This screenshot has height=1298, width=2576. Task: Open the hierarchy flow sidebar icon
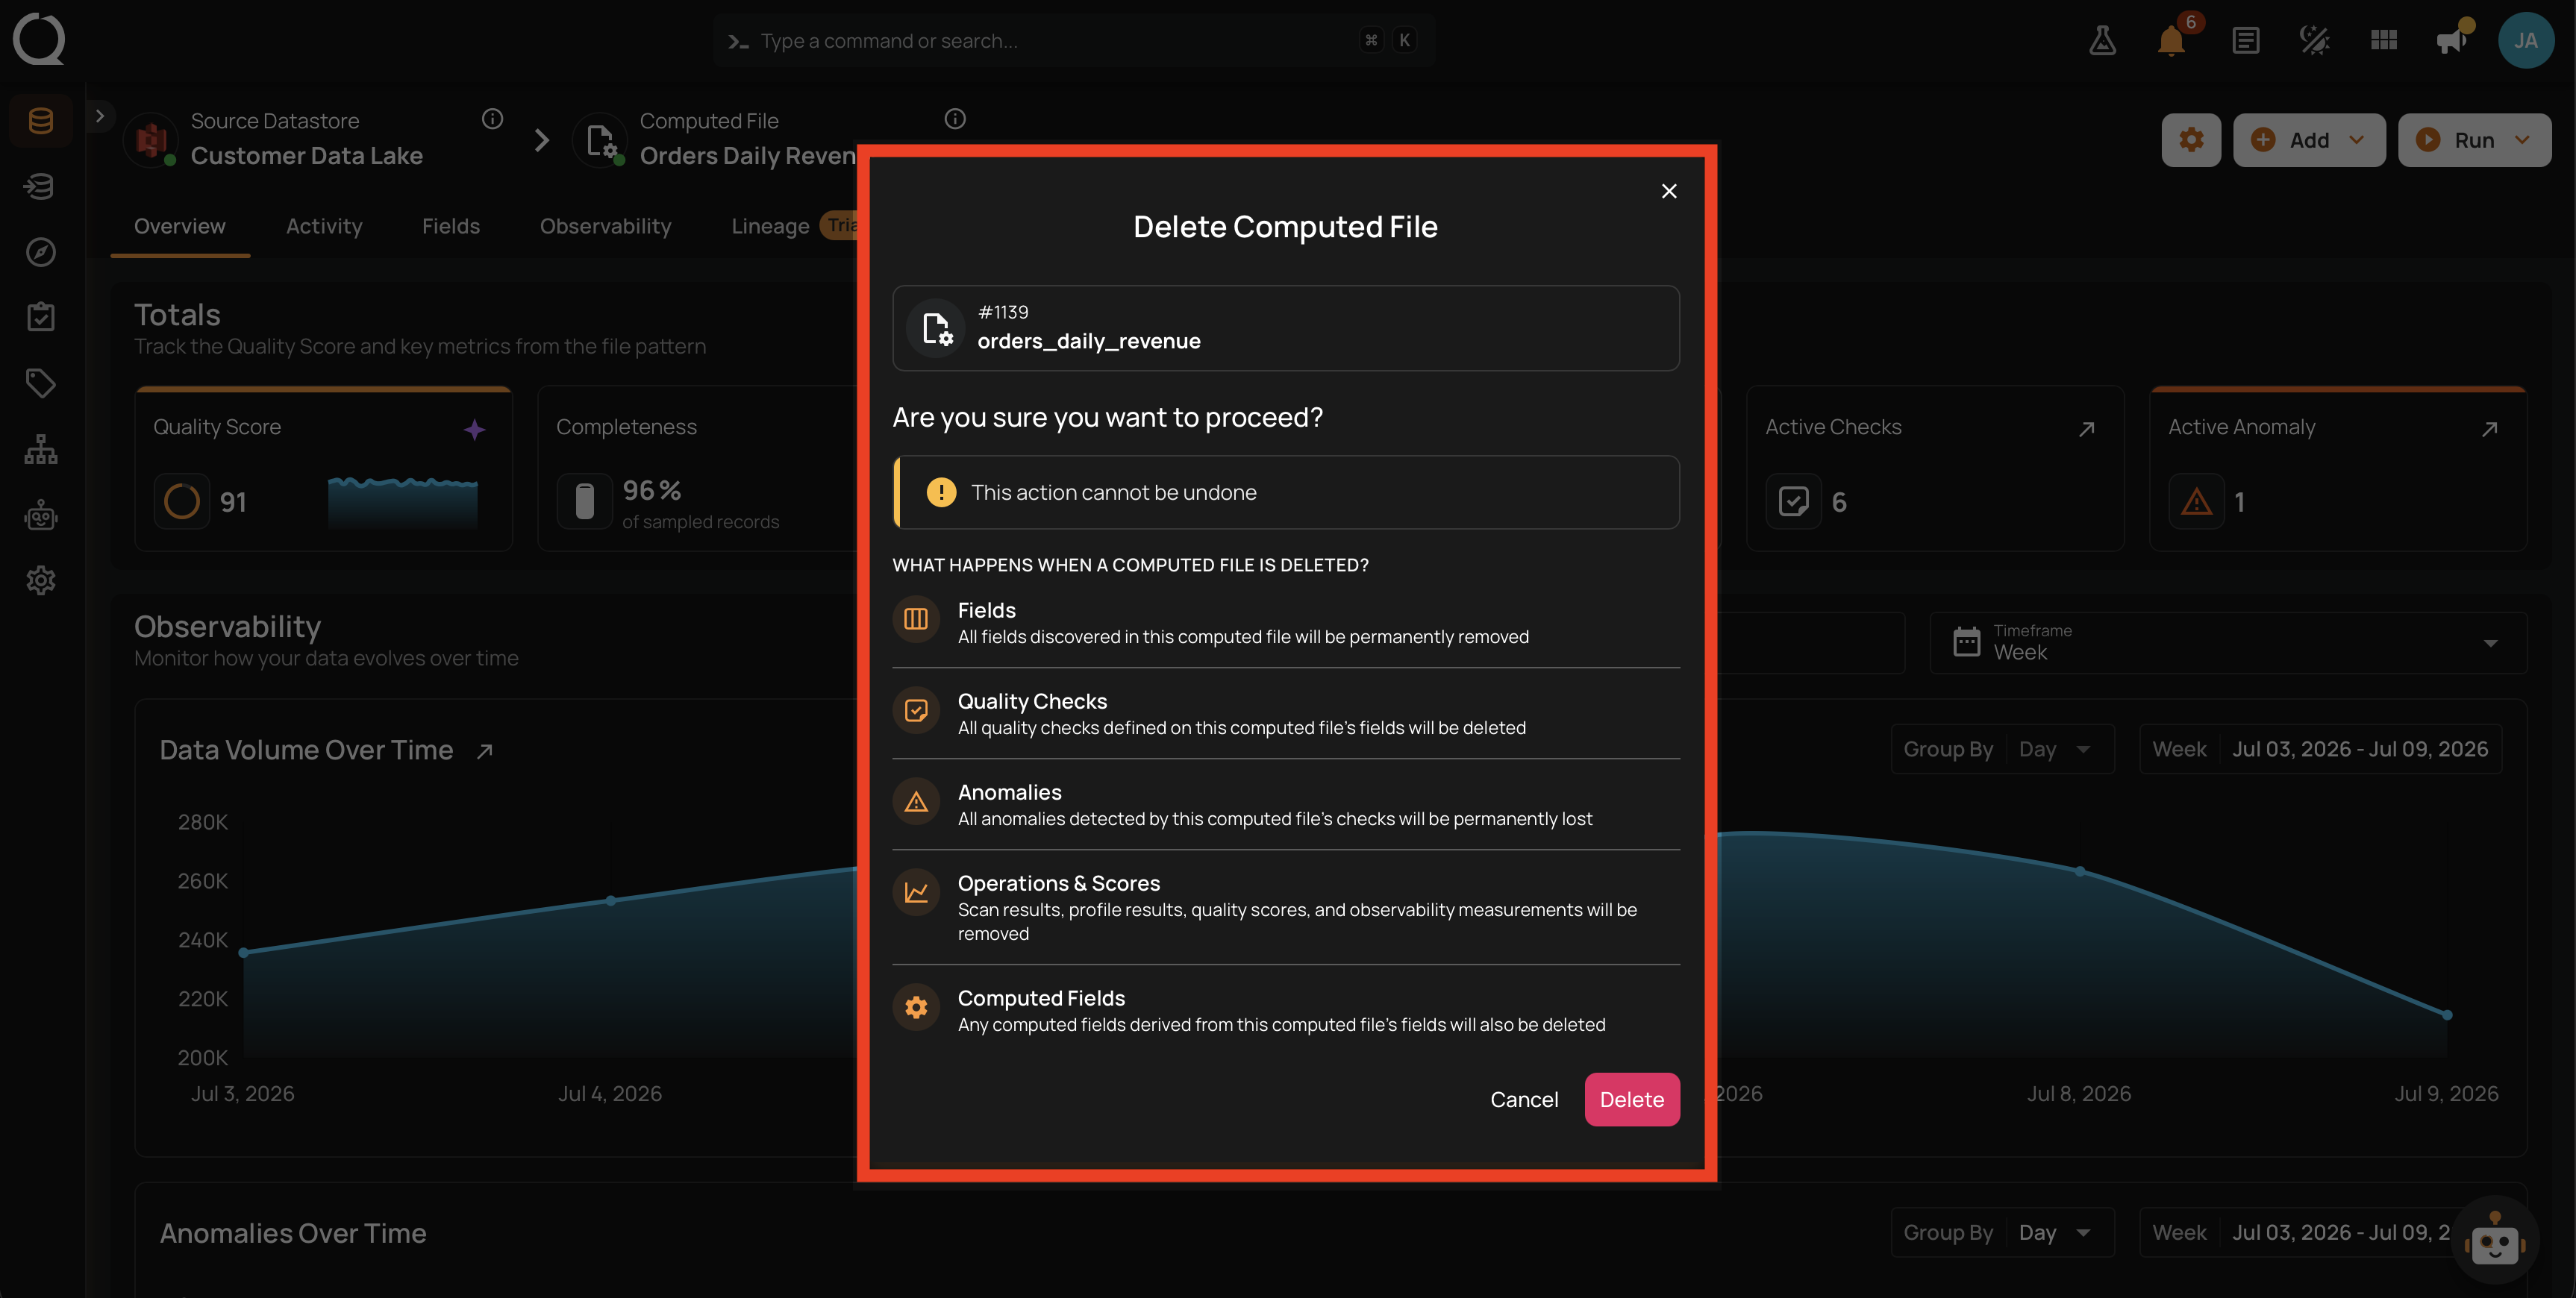[41, 449]
